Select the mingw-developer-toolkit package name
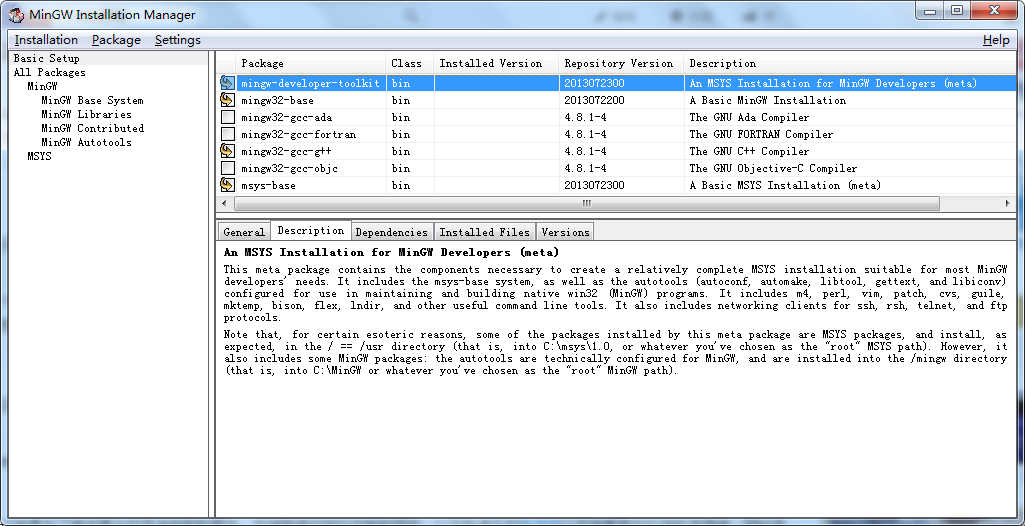This screenshot has height=526, width=1025. tap(310, 84)
